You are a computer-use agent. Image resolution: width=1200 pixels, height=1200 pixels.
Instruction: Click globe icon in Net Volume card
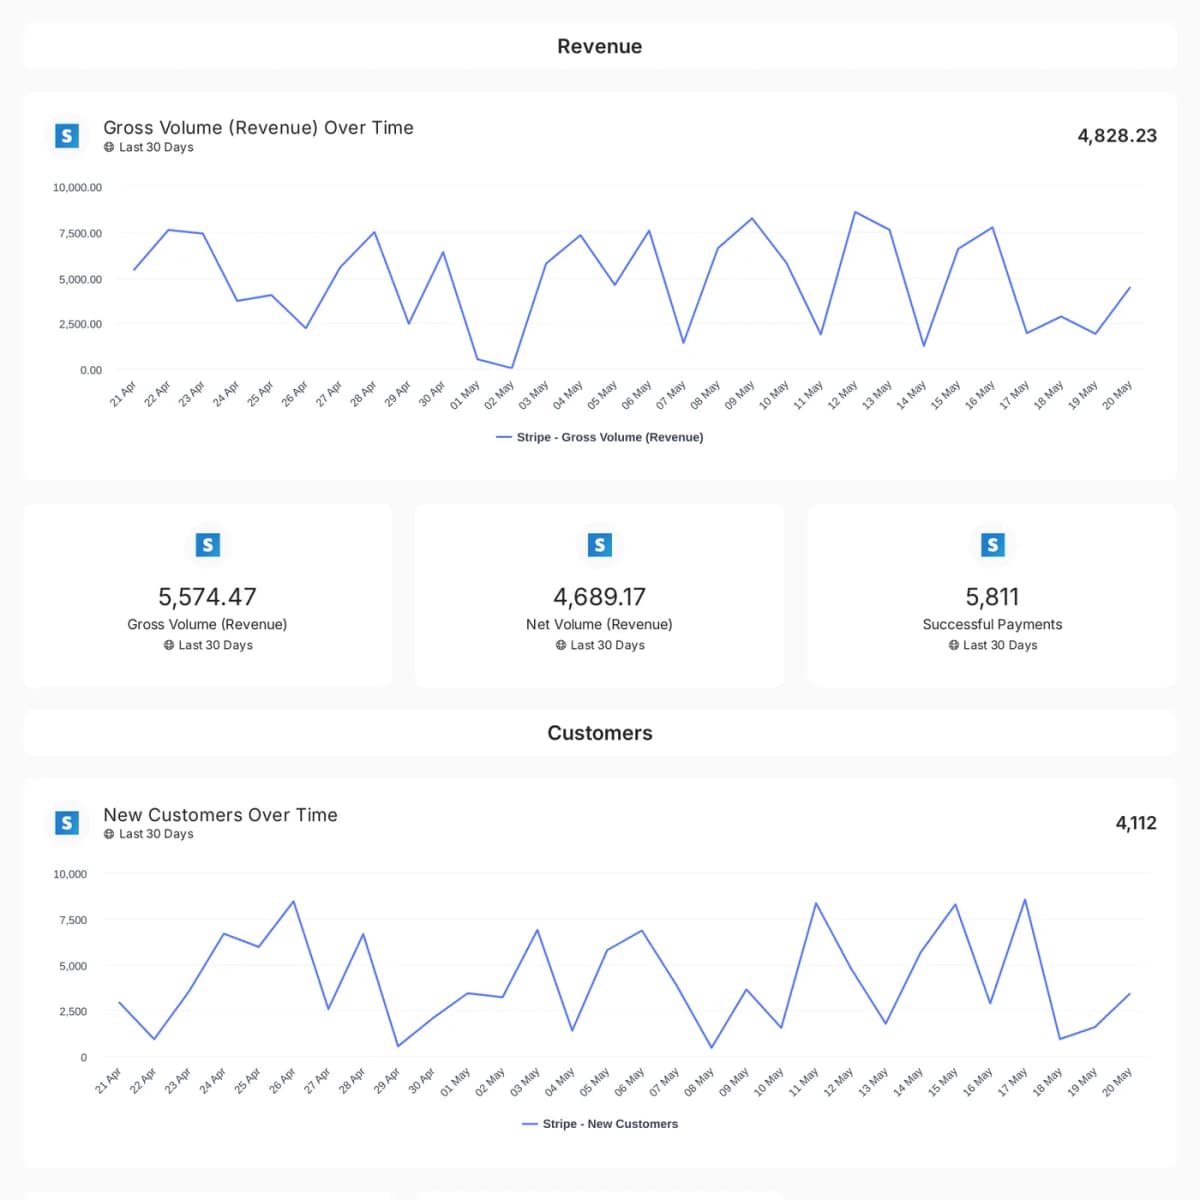click(x=561, y=645)
